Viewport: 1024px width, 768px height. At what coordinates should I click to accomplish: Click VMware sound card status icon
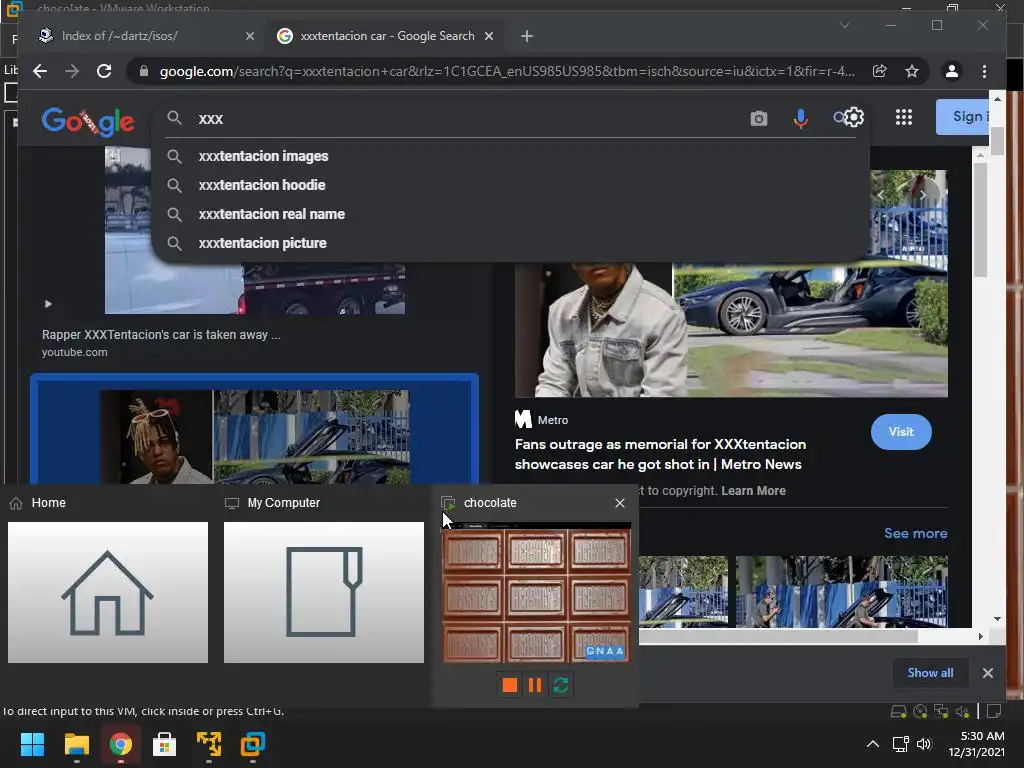[x=962, y=712]
